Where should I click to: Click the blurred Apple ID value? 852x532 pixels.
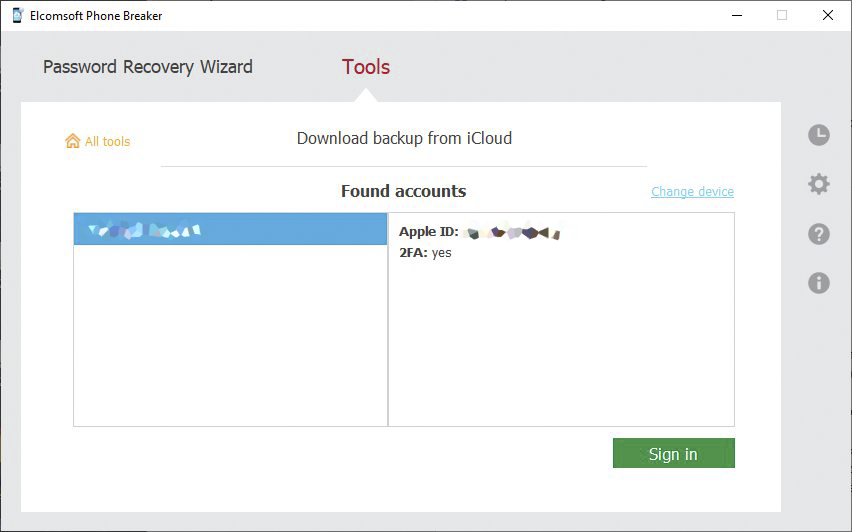pyautogui.click(x=512, y=232)
